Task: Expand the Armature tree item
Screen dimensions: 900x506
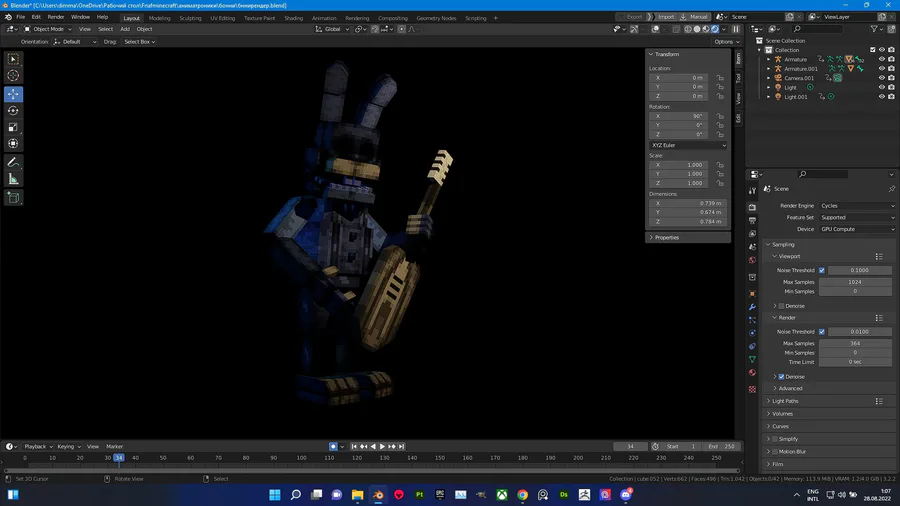Action: (x=769, y=59)
